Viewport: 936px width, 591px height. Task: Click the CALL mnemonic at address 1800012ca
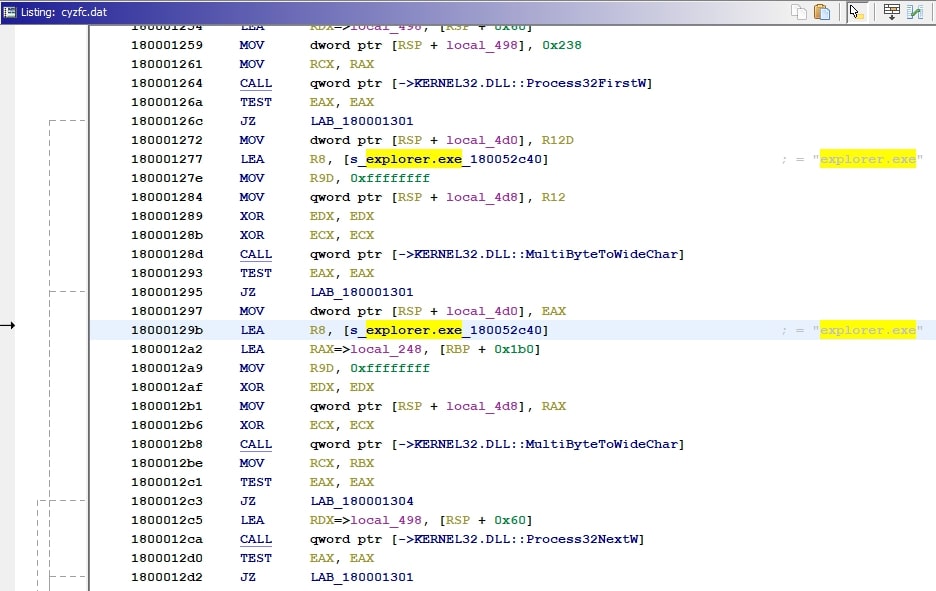(255, 539)
